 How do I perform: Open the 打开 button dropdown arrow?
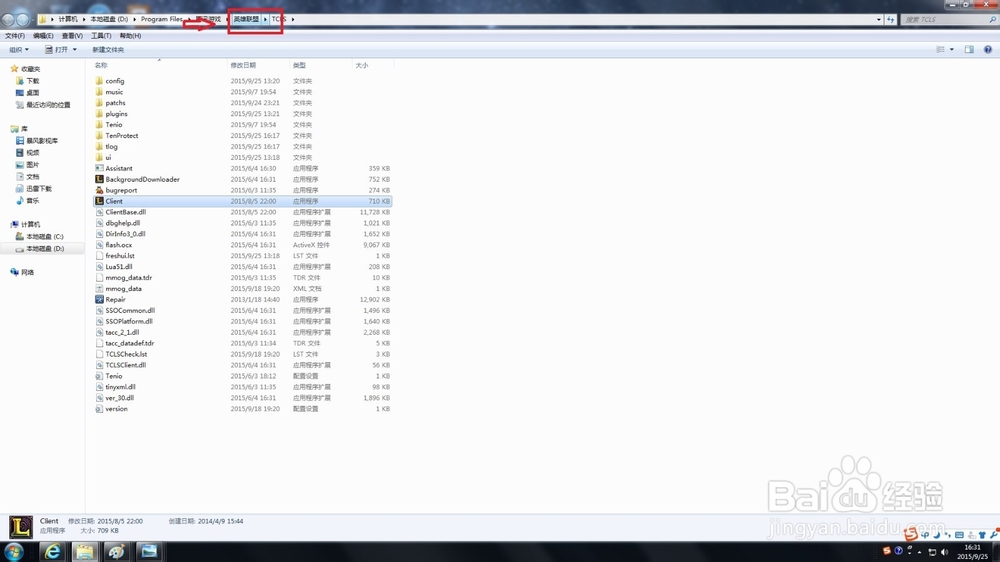tap(75, 49)
